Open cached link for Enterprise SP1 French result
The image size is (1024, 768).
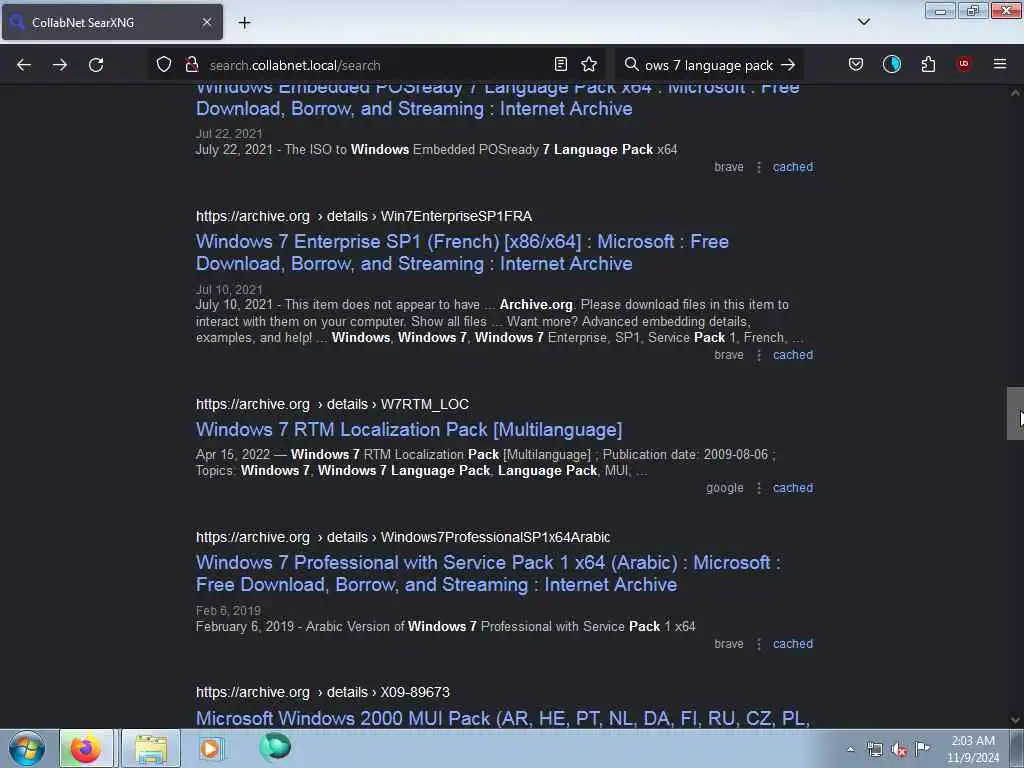click(793, 355)
